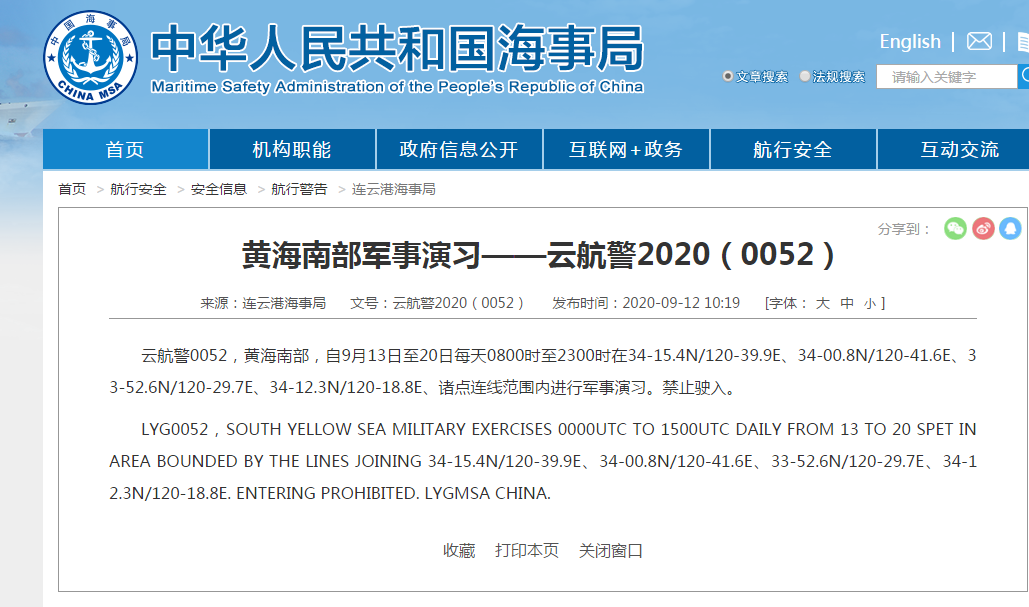This screenshot has width=1029, height=607.
Task: Go to 航行警告 in the breadcrumb
Action: (299, 189)
